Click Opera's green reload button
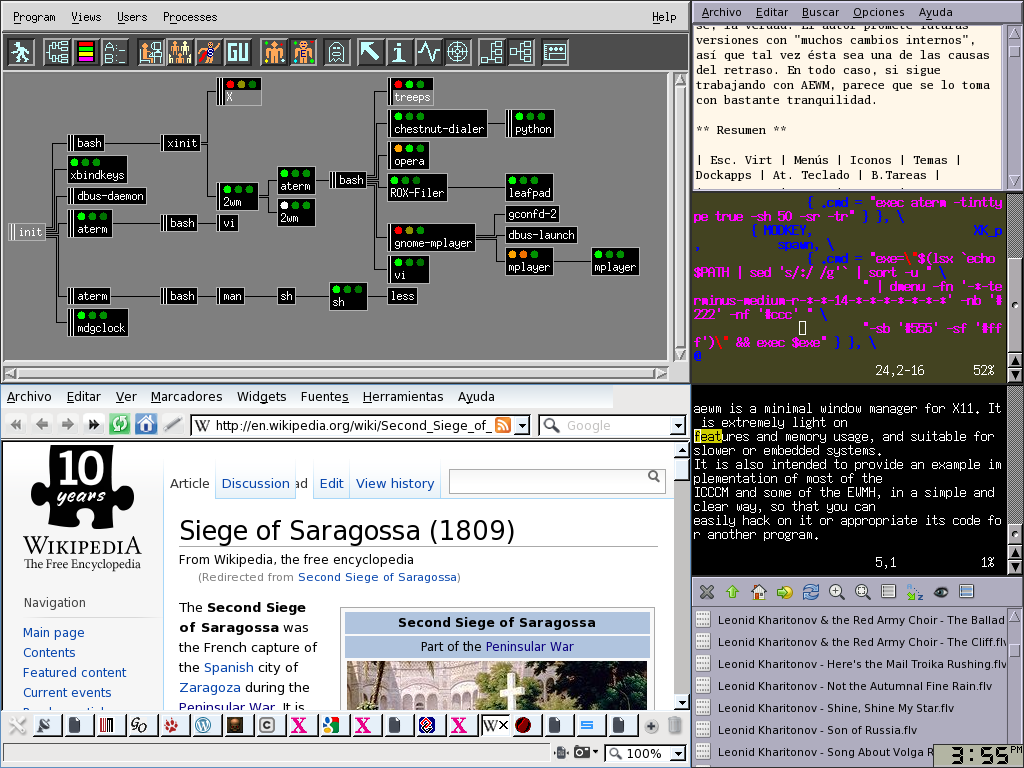 point(120,424)
